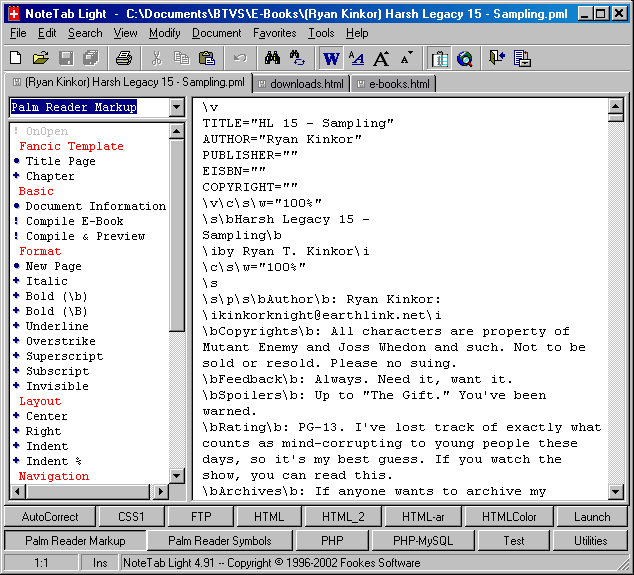Open the Favorites menu
634x575 pixels.
[275, 33]
